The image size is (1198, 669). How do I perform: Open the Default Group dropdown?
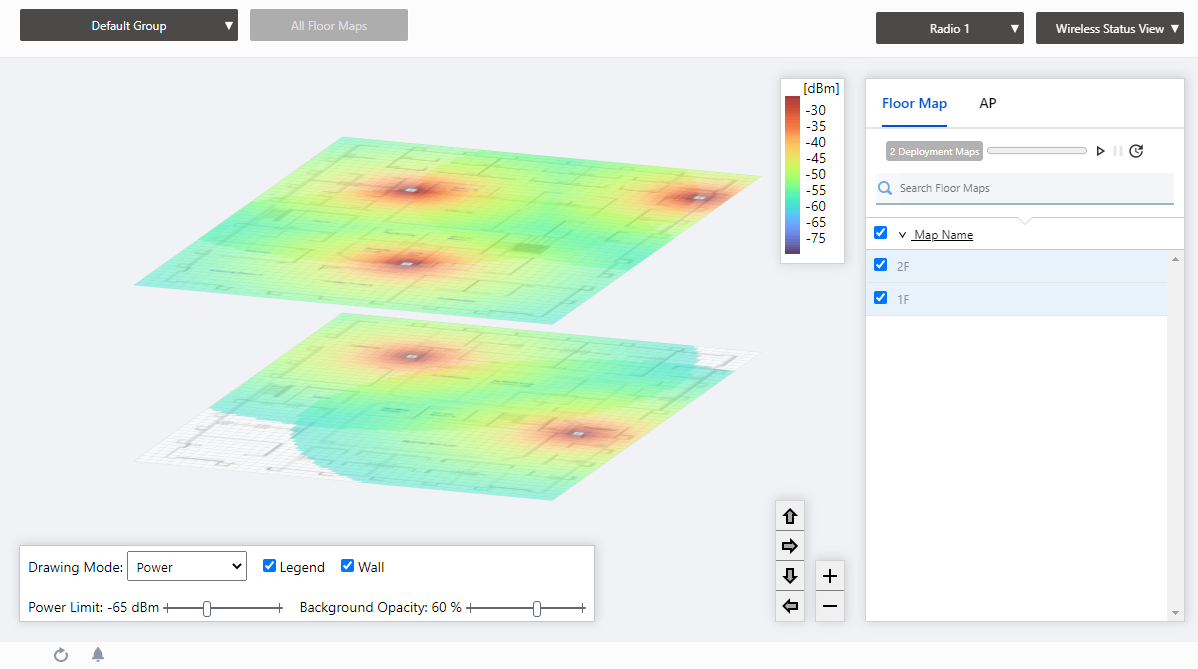129,26
